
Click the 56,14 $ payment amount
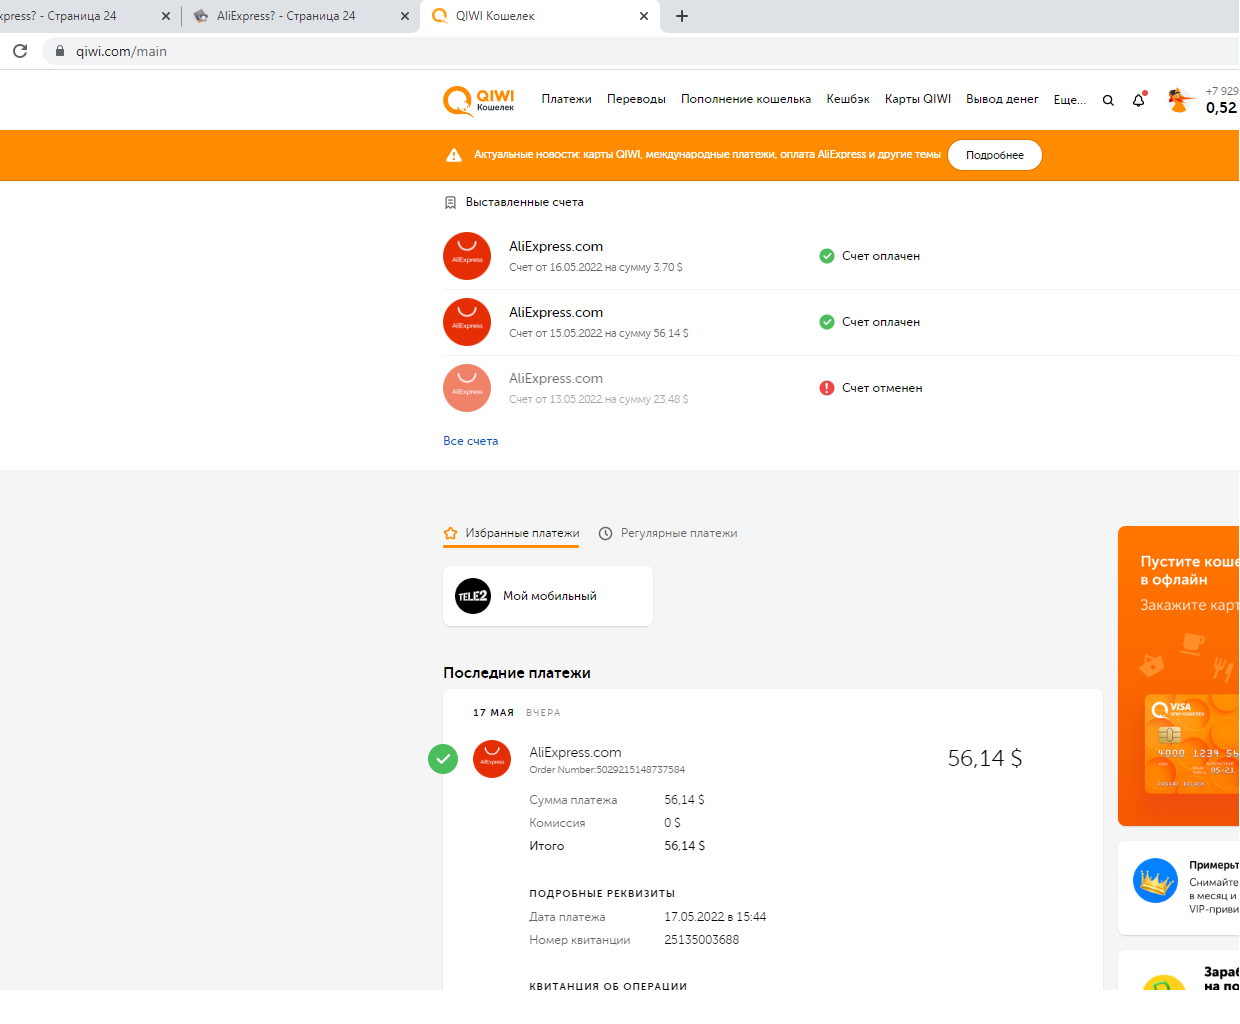pyautogui.click(x=985, y=758)
